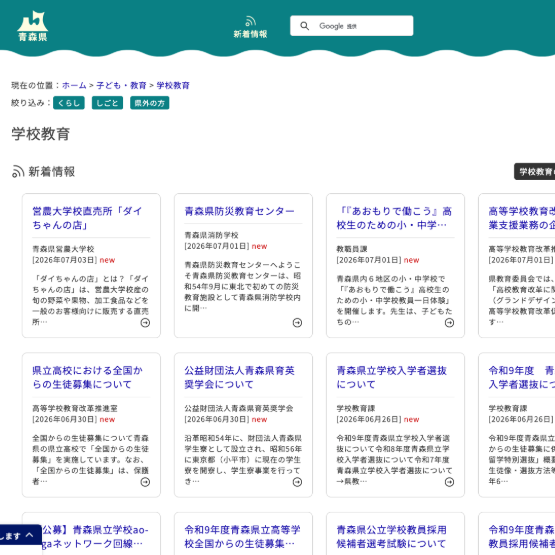555x555 pixels.
Task: Click arrow icon in ダイちゃんの店 card
Action: (x=145, y=322)
